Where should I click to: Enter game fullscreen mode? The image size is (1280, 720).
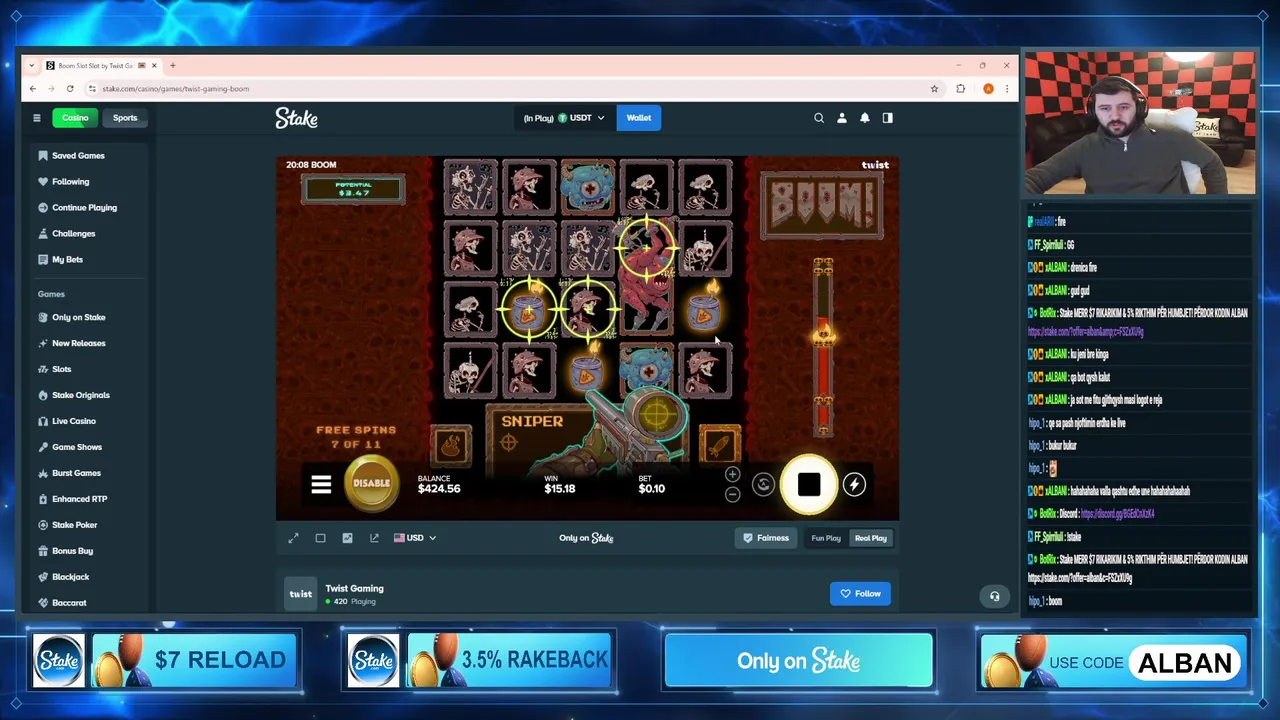point(294,538)
